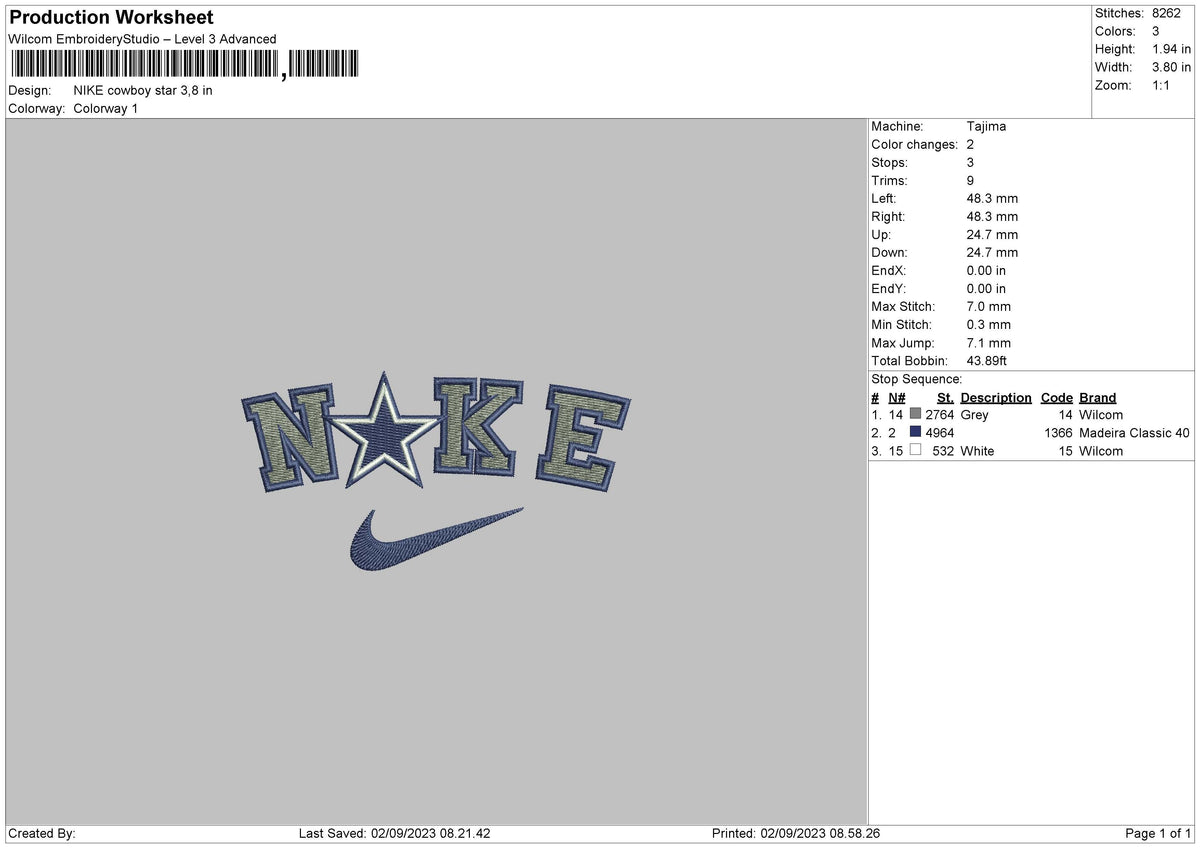Click the 'Created By:' footer label
Image resolution: width=1200 pixels, height=848 pixels.
point(42,834)
